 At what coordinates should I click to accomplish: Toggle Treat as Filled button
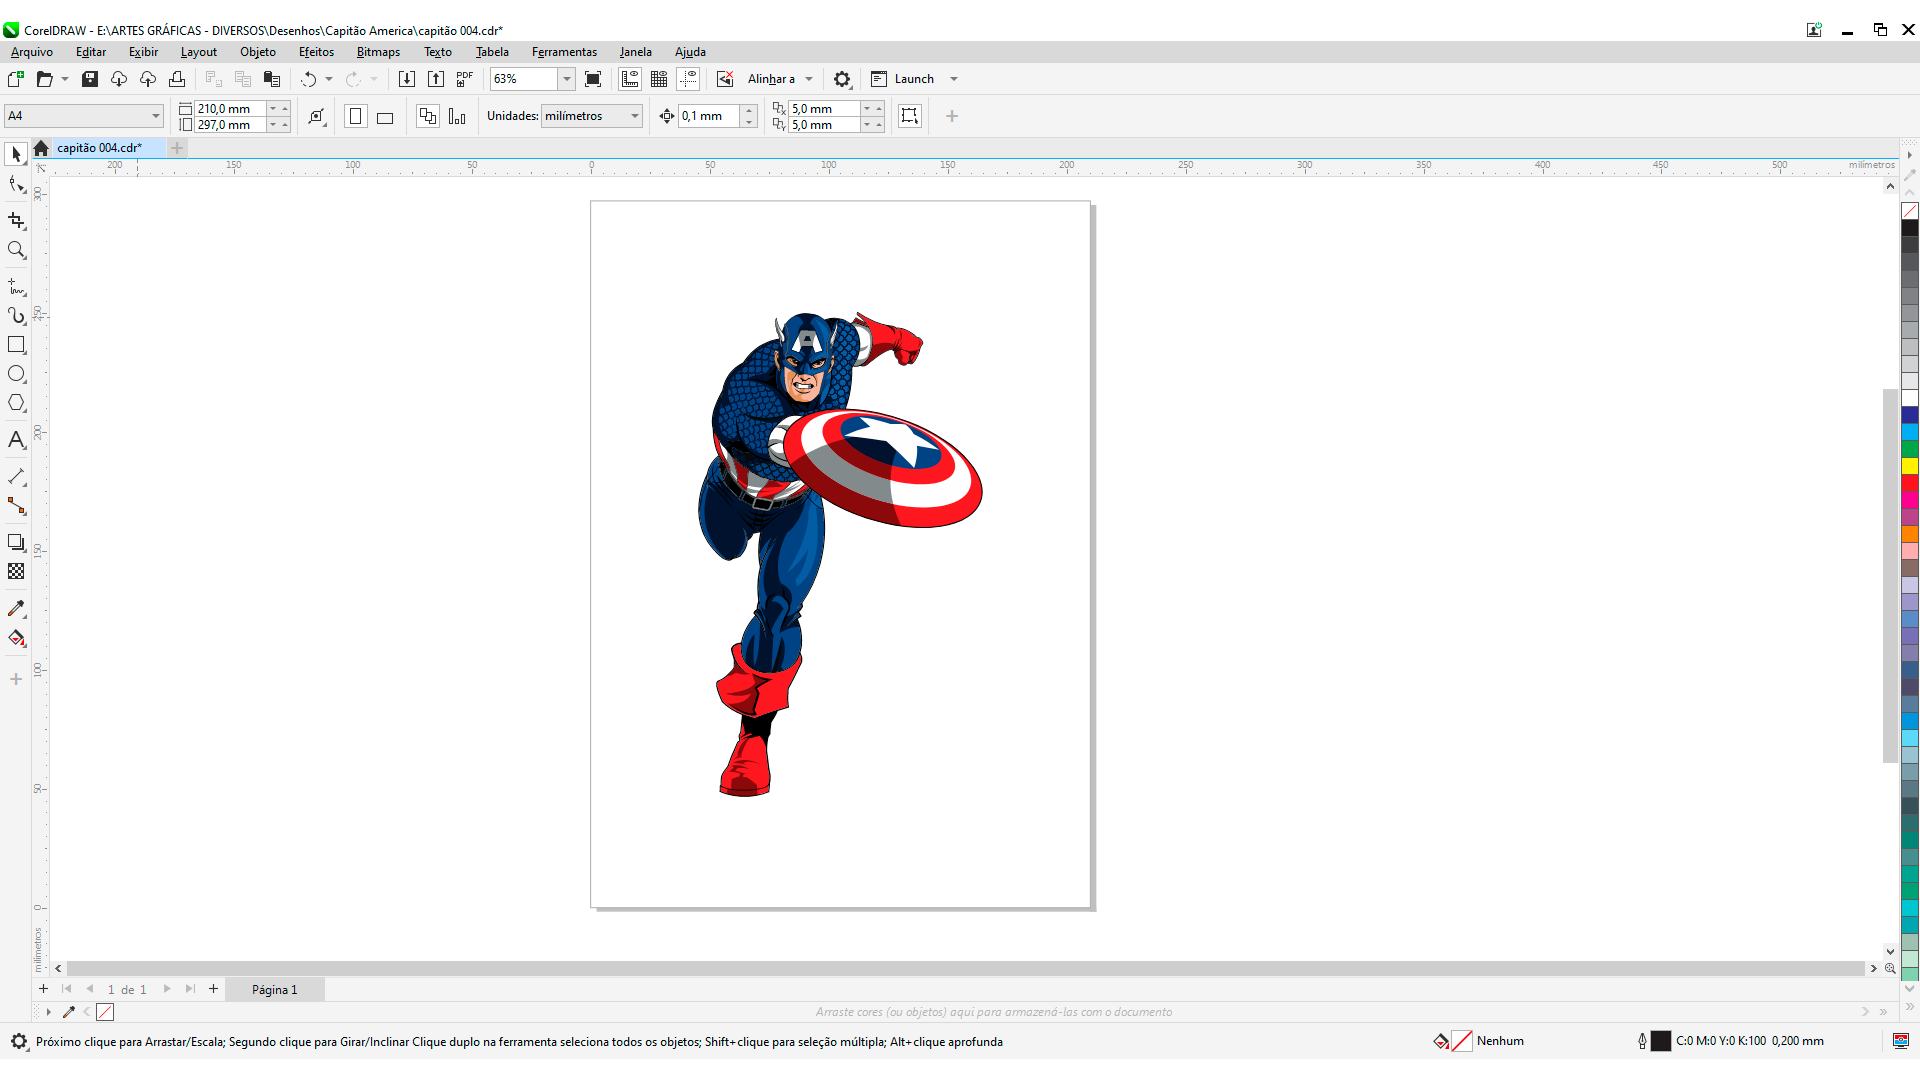(x=909, y=116)
